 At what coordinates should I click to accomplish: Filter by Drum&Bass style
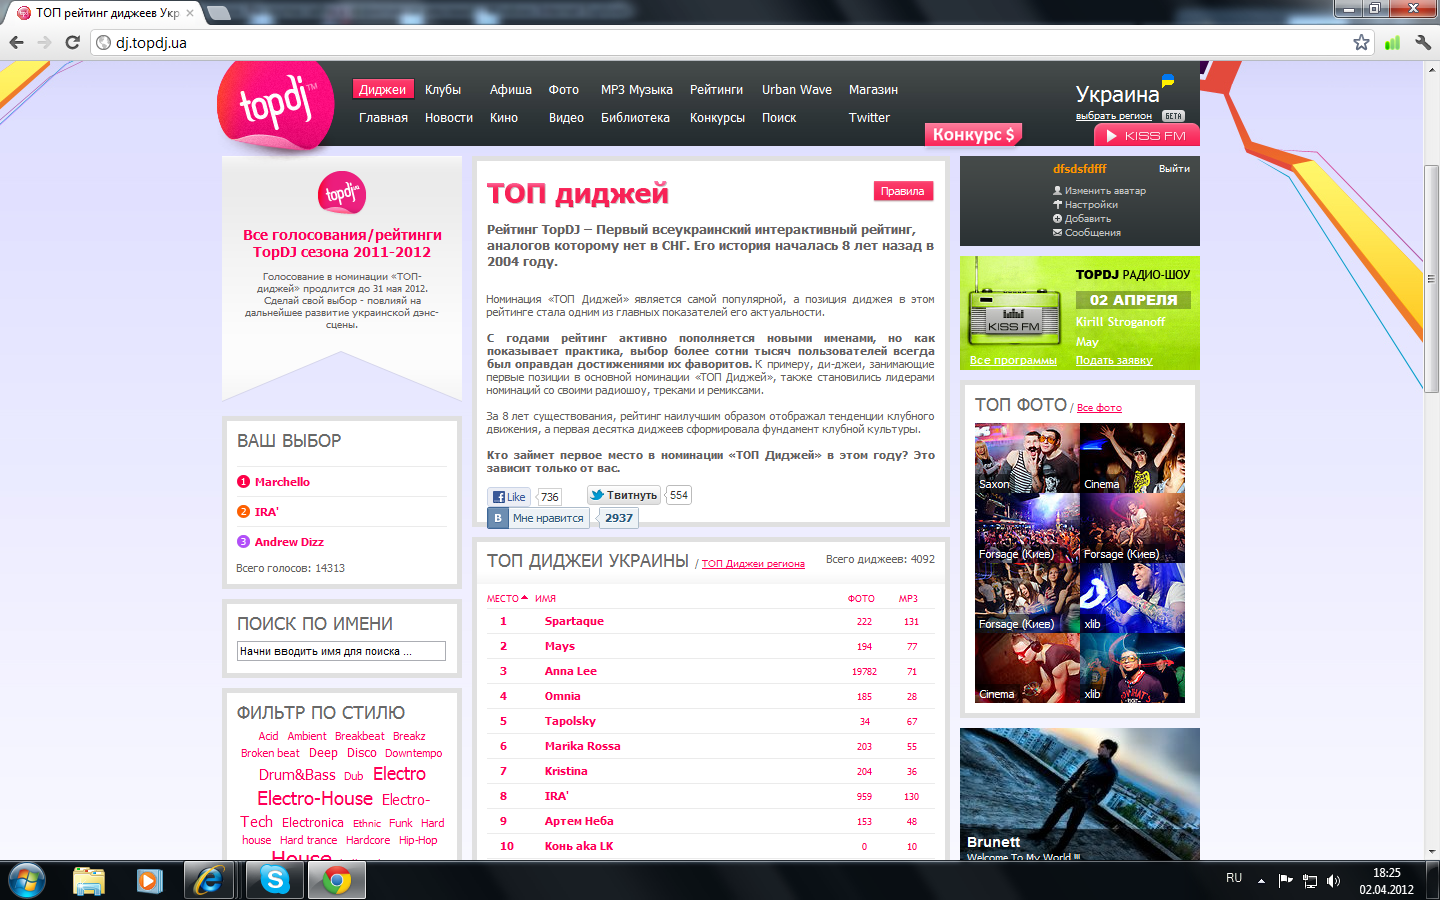pos(297,775)
